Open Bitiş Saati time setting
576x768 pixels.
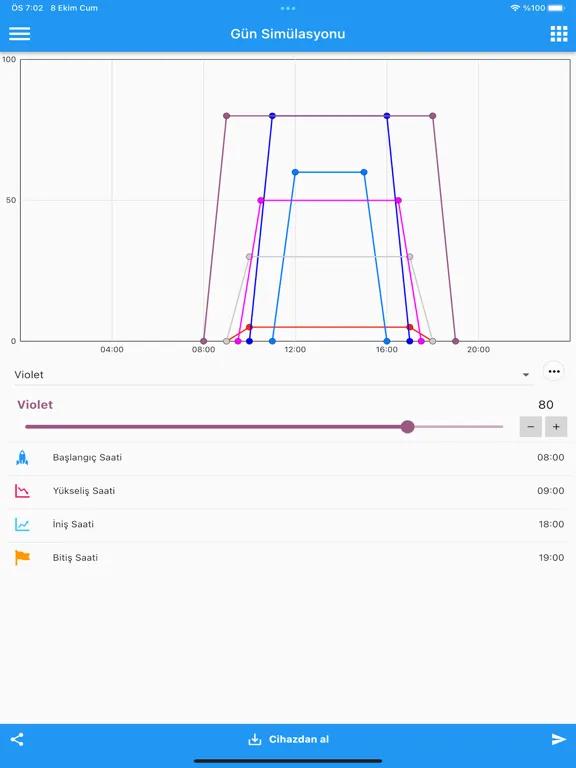pos(288,558)
